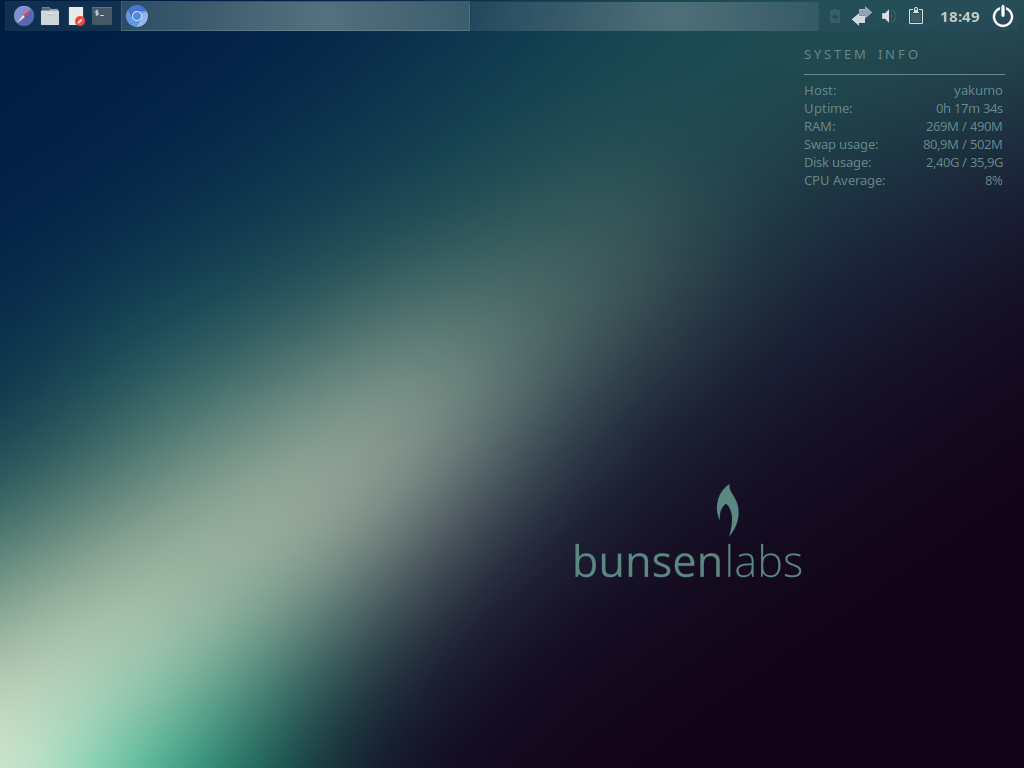Viewport: 1024px width, 768px height.
Task: Click the hostname value "yakumo"
Action: click(x=978, y=91)
